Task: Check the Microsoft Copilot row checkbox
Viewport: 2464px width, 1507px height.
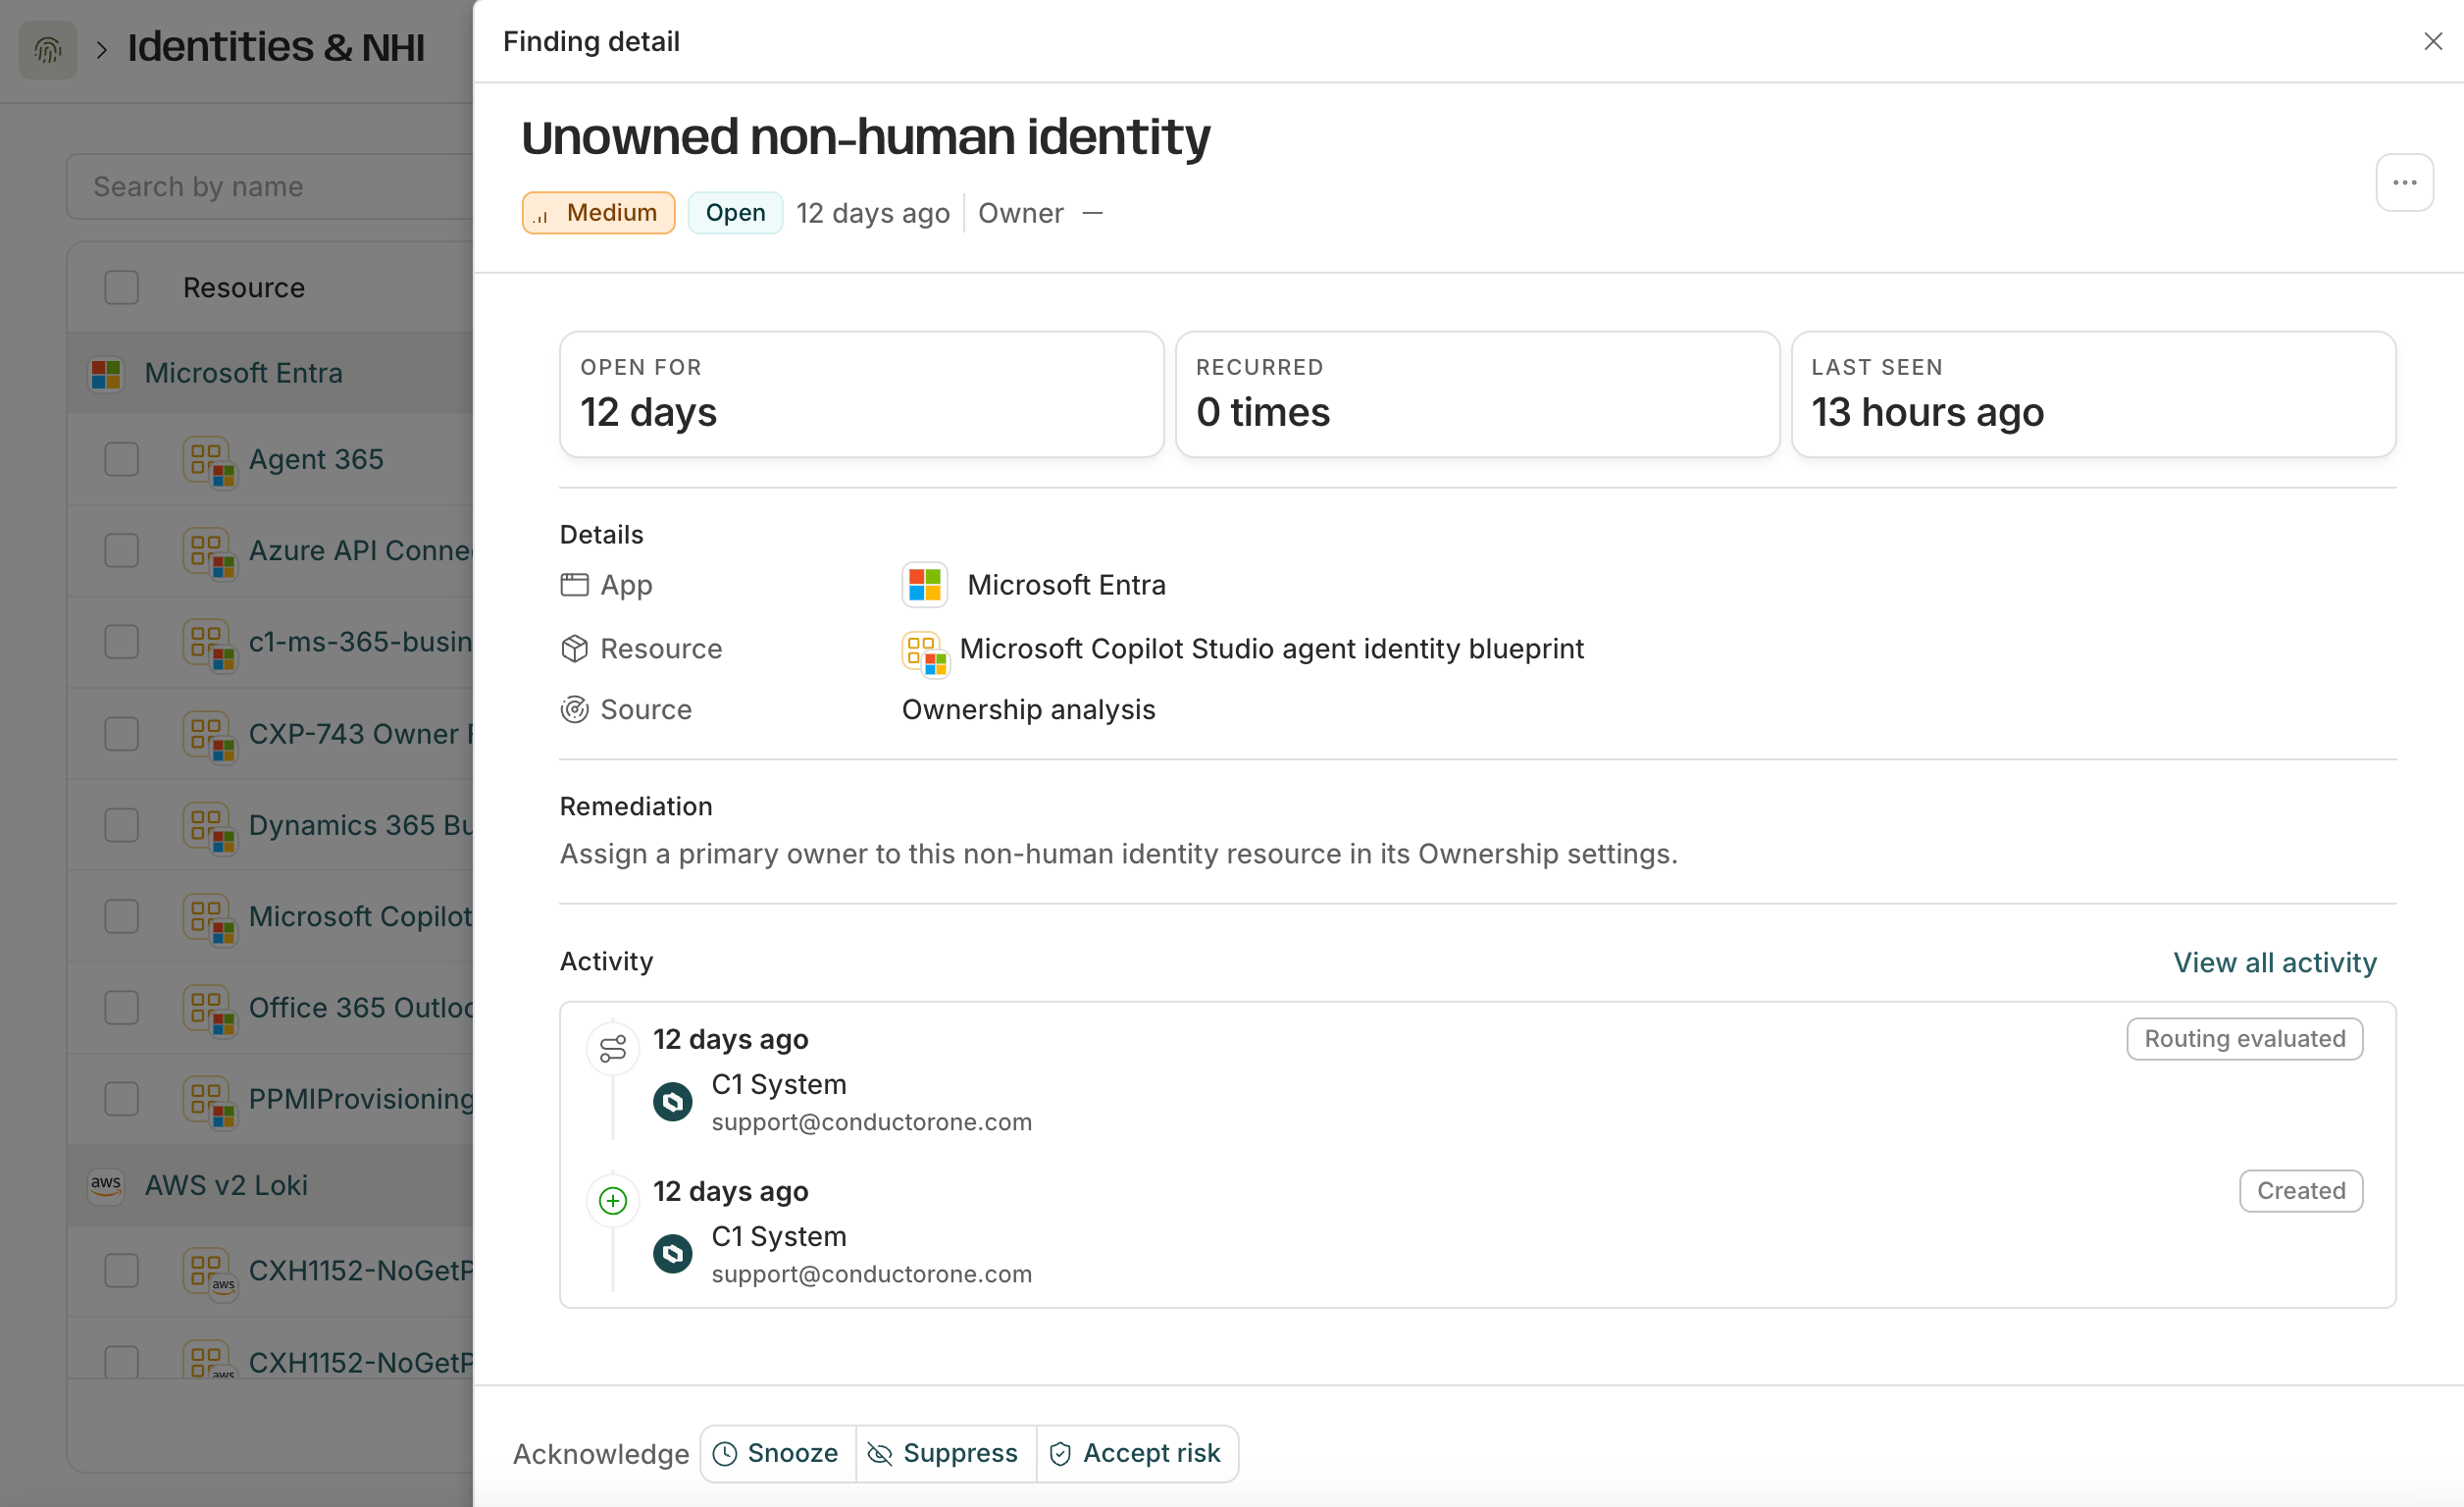Action: point(122,917)
